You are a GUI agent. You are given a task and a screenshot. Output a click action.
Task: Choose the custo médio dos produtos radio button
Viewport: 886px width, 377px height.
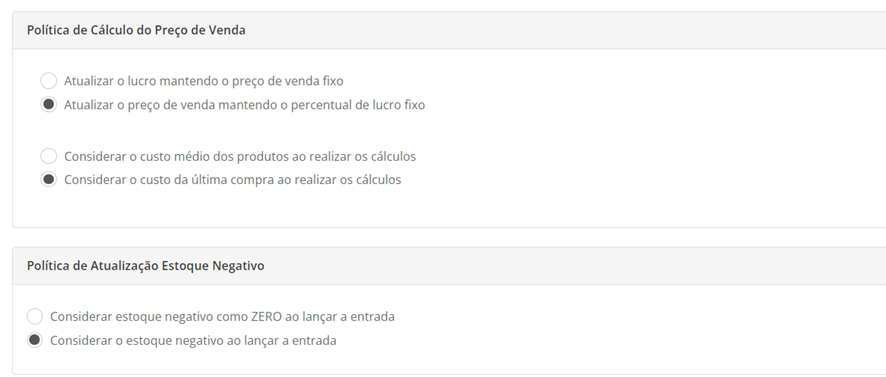tap(49, 156)
